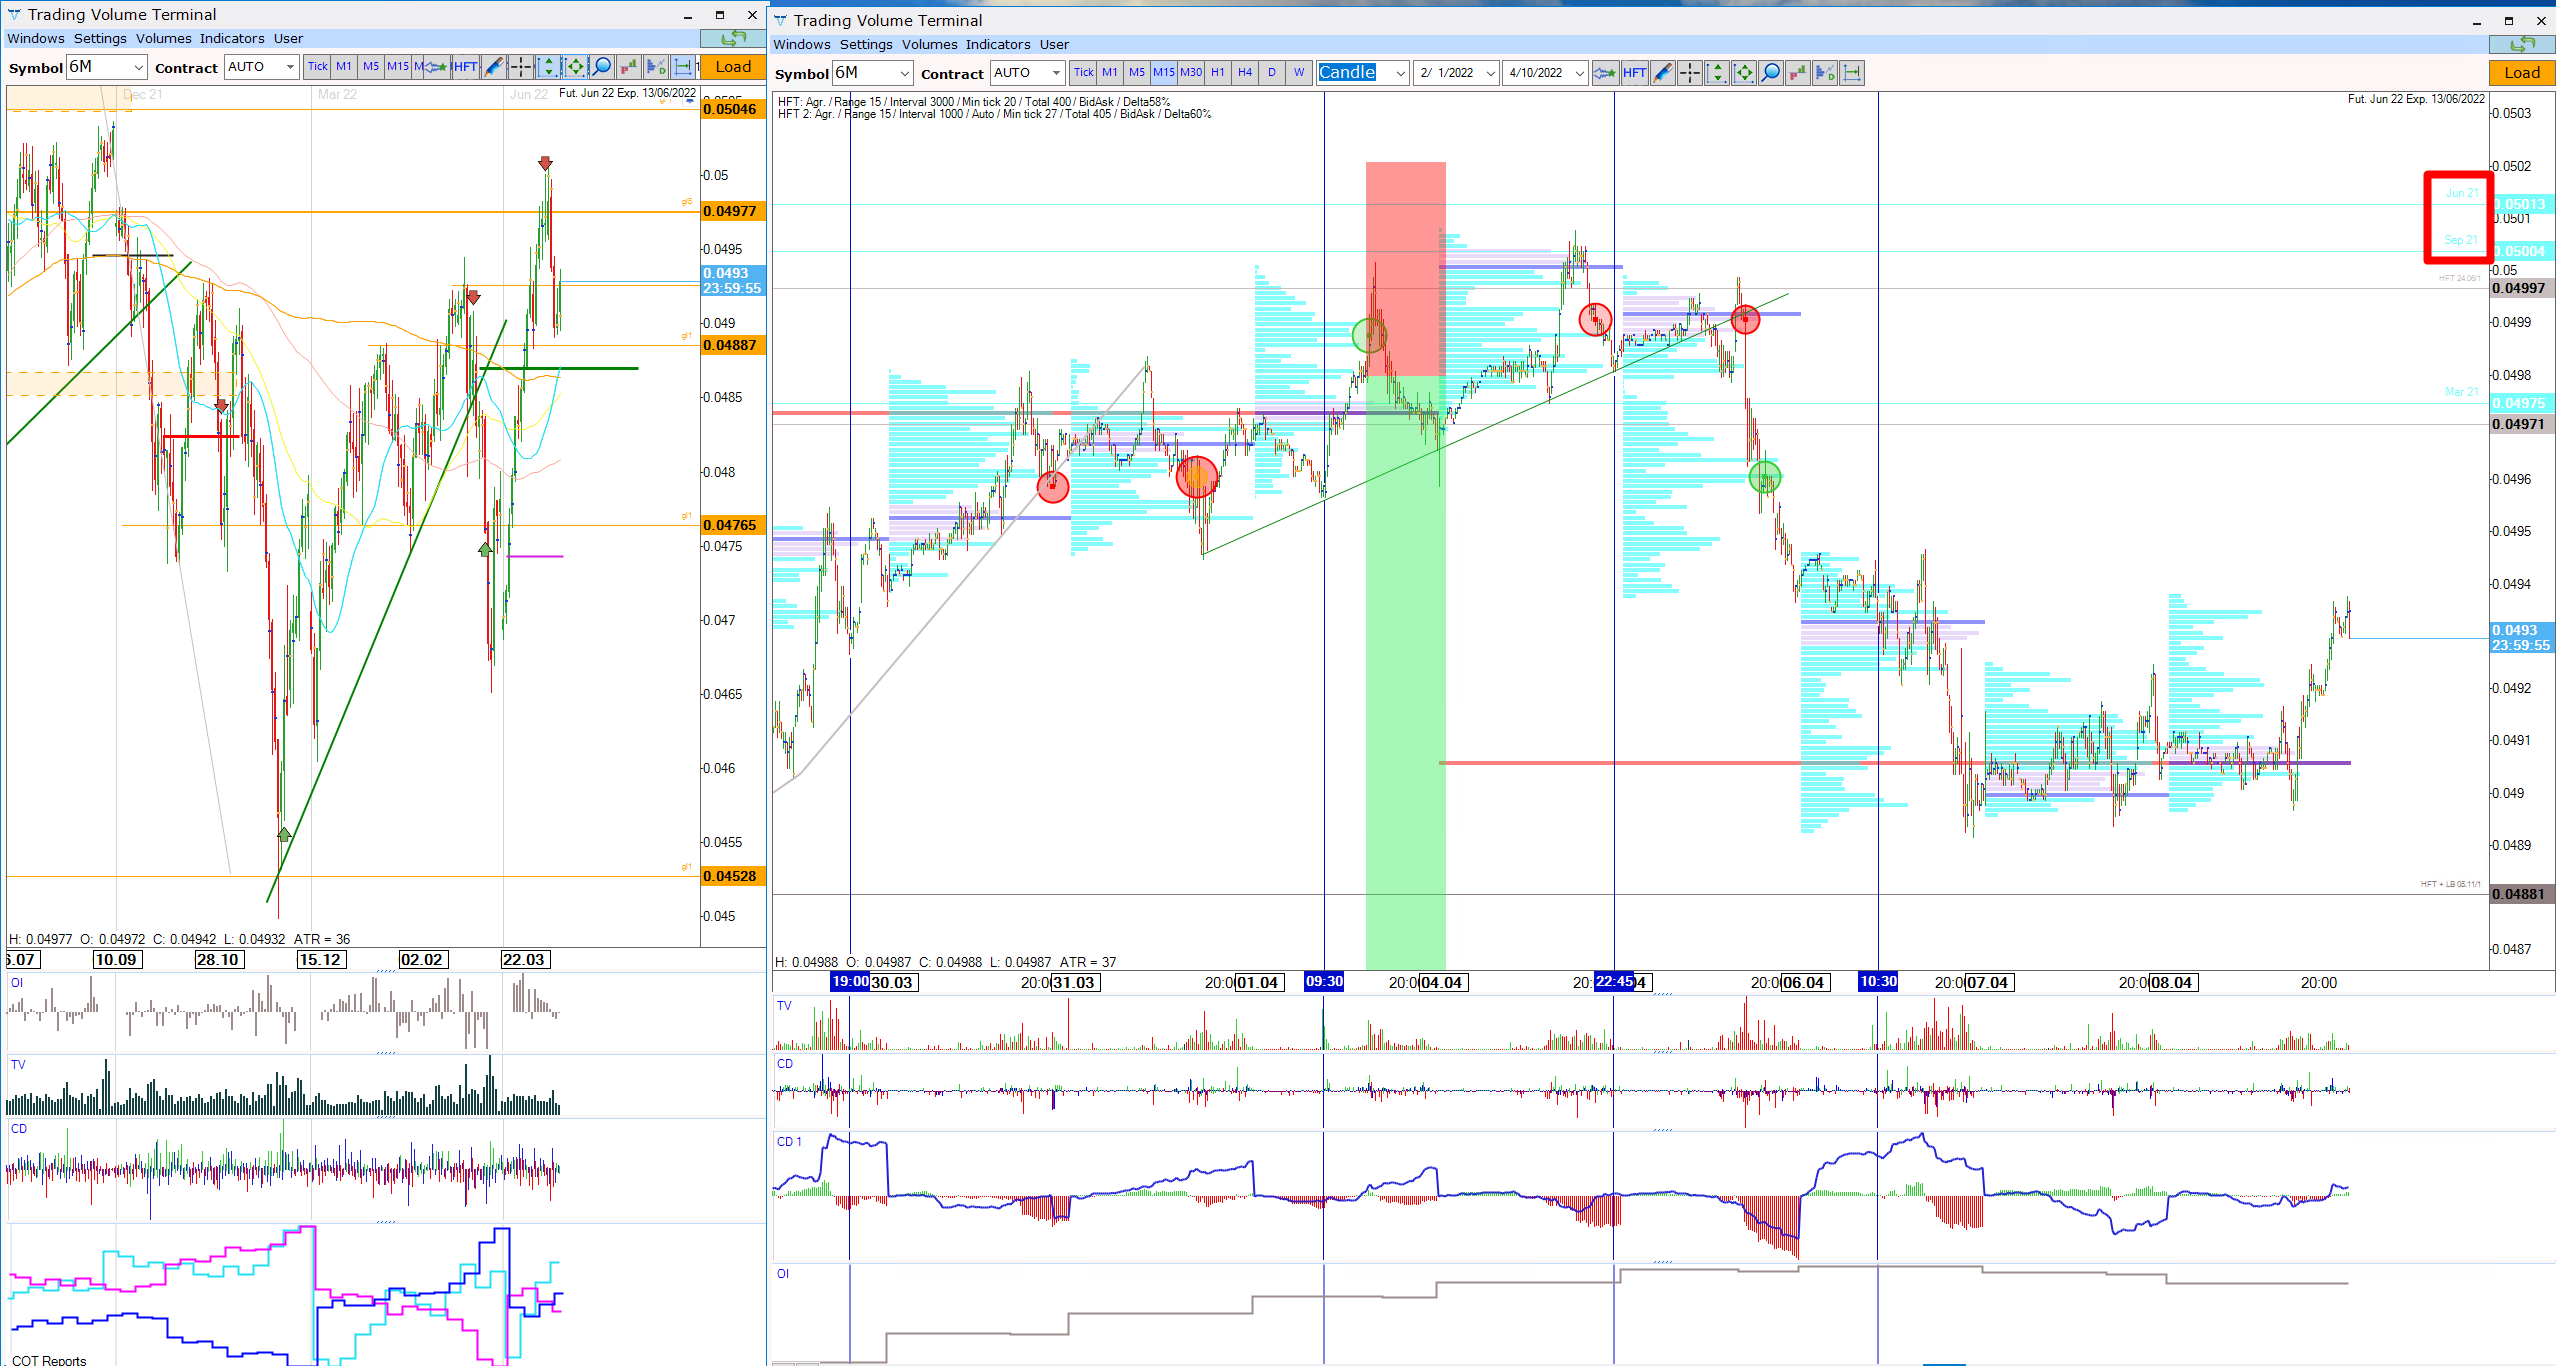Screen dimensions: 2556x1366
Task: Toggle HFT icon in the left window
Action: [465, 67]
